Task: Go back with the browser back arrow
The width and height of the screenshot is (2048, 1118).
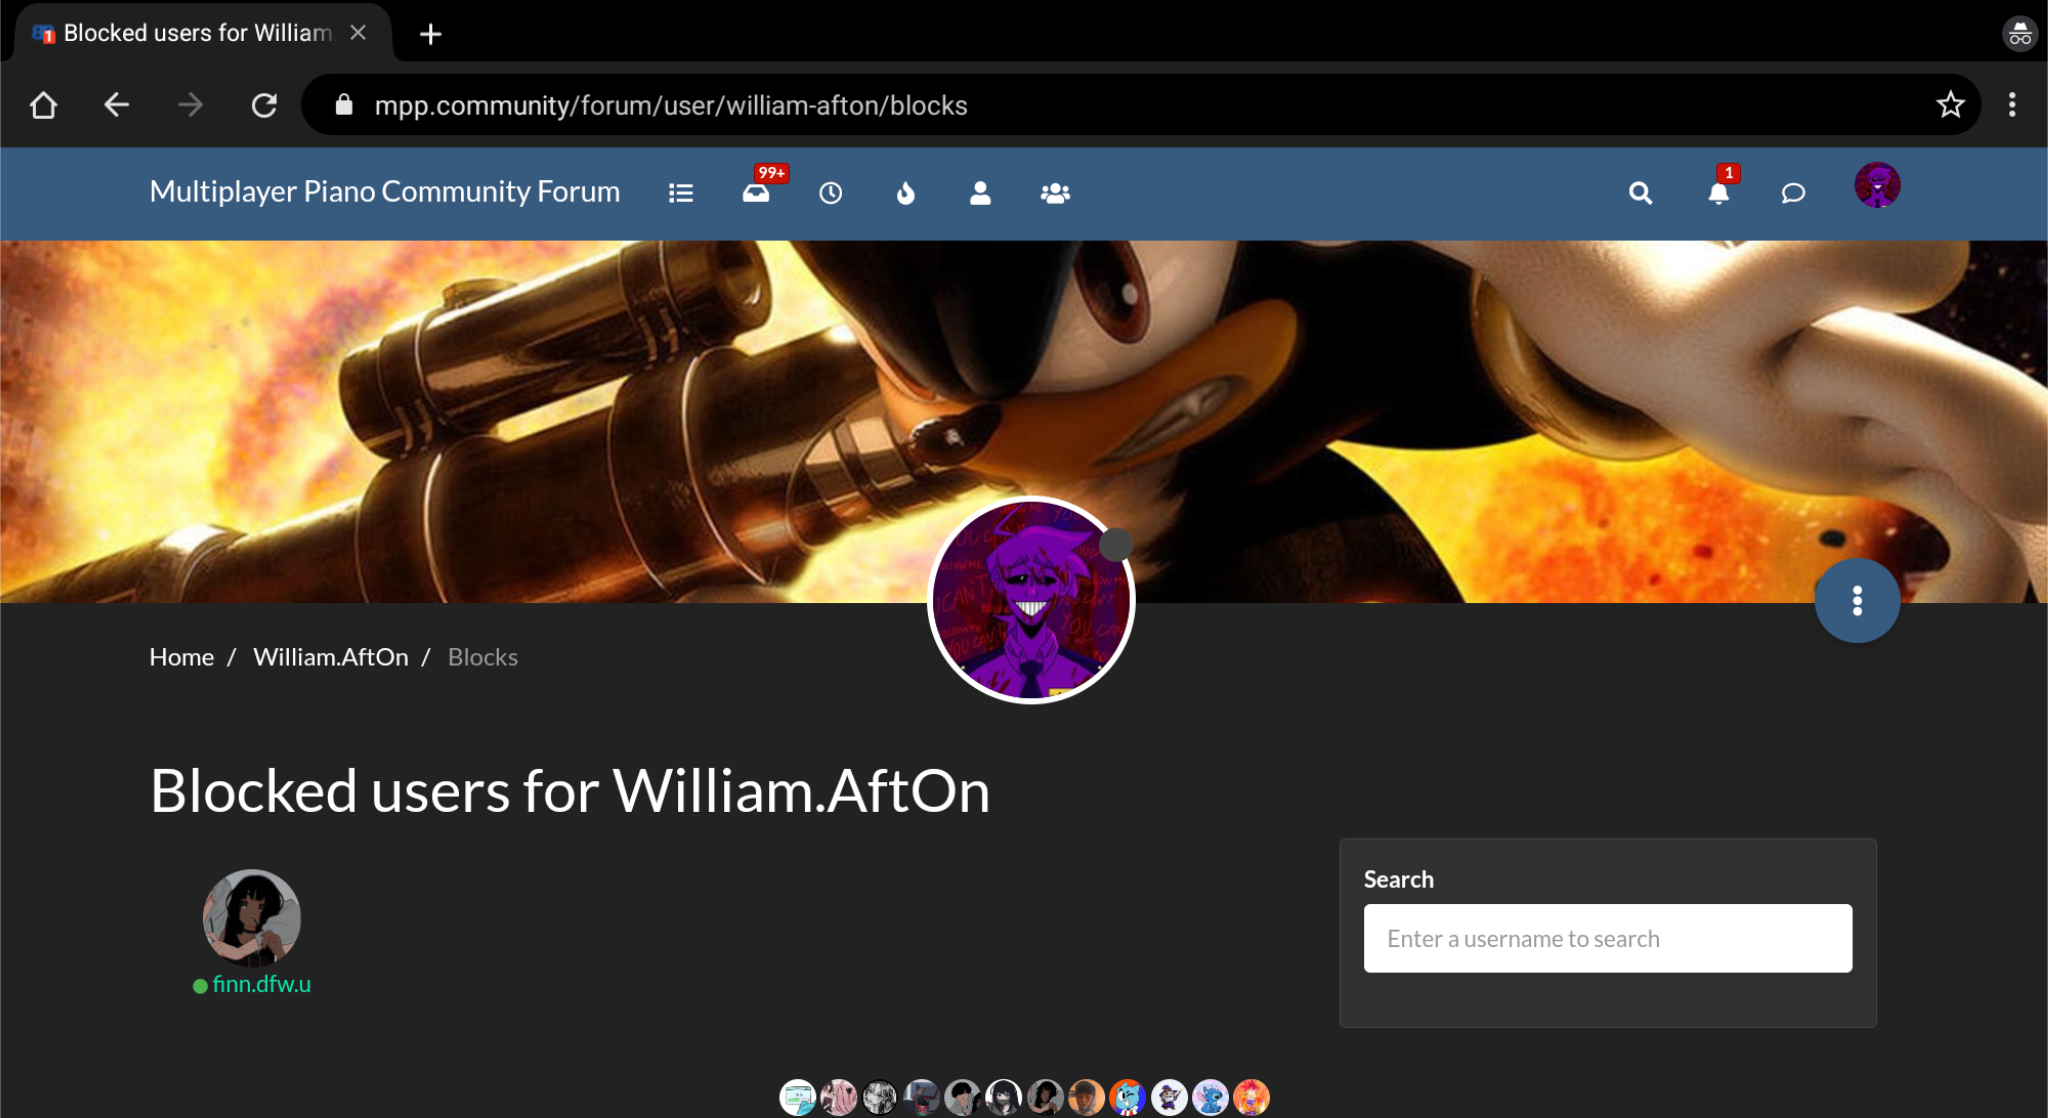Action: coord(117,105)
